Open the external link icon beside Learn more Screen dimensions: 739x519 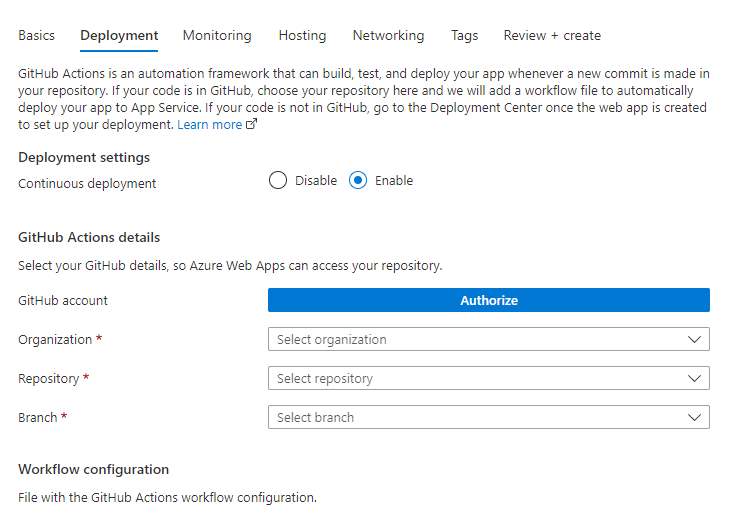point(251,125)
